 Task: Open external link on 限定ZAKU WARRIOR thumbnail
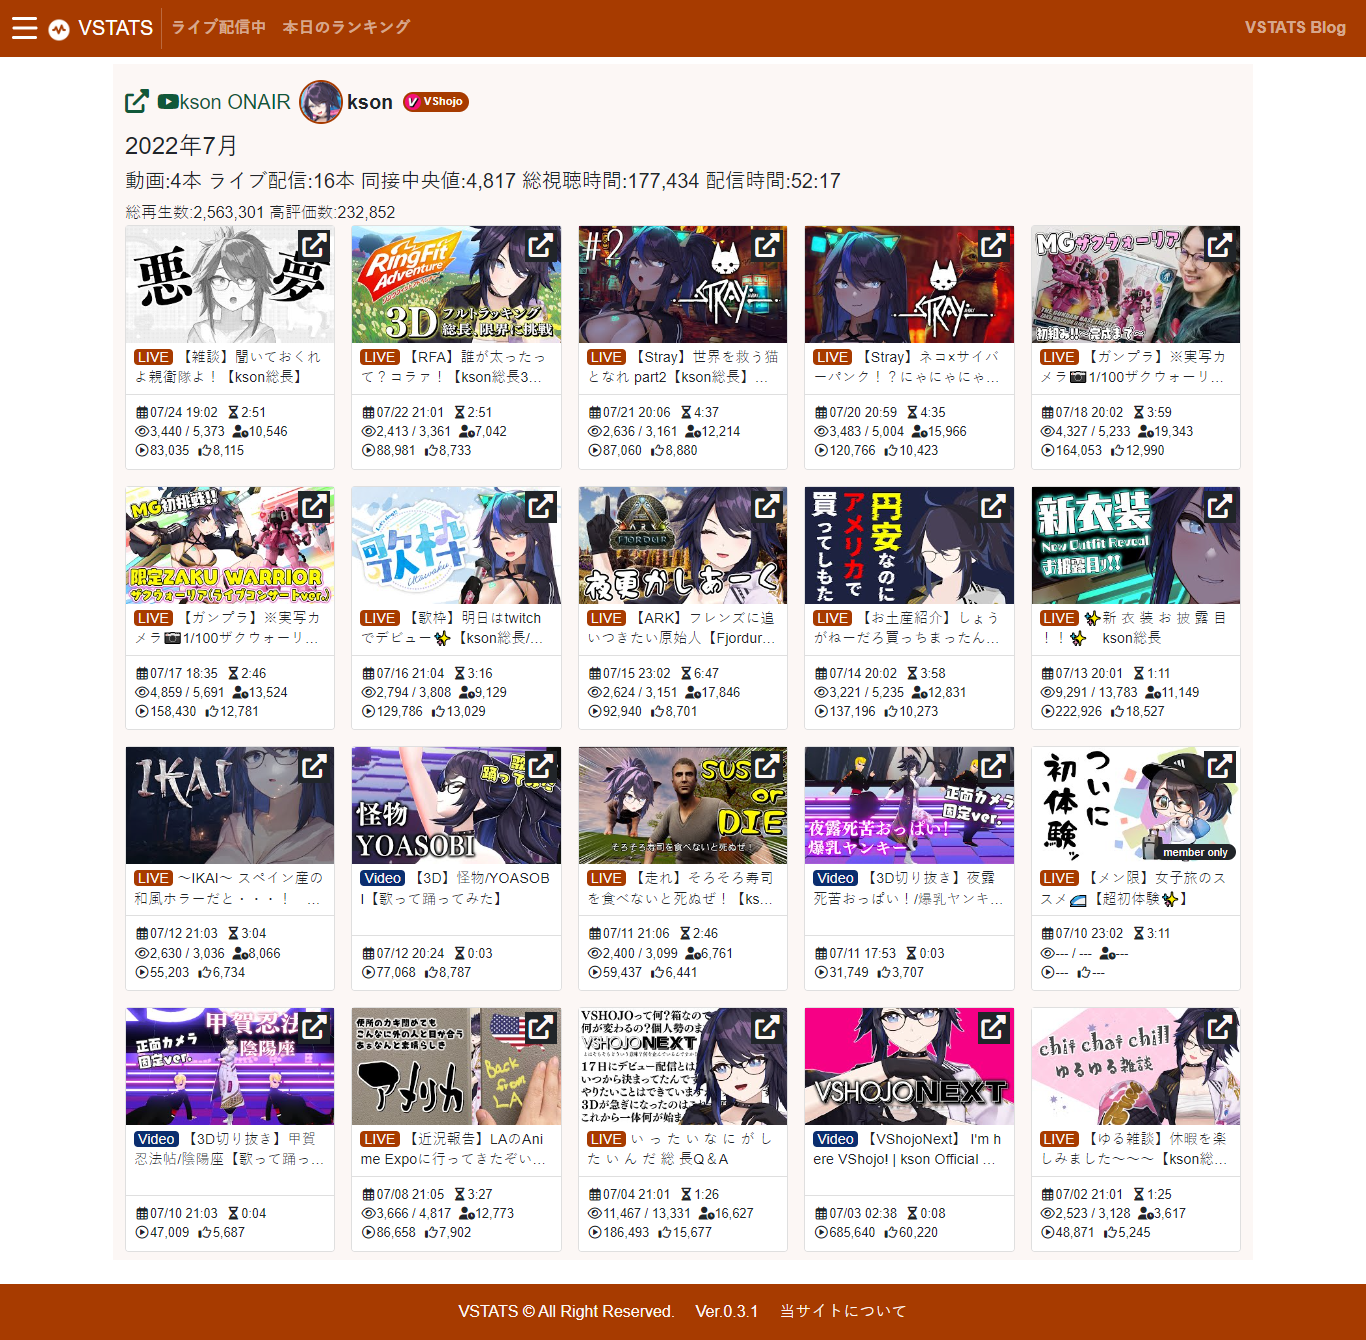(x=314, y=506)
